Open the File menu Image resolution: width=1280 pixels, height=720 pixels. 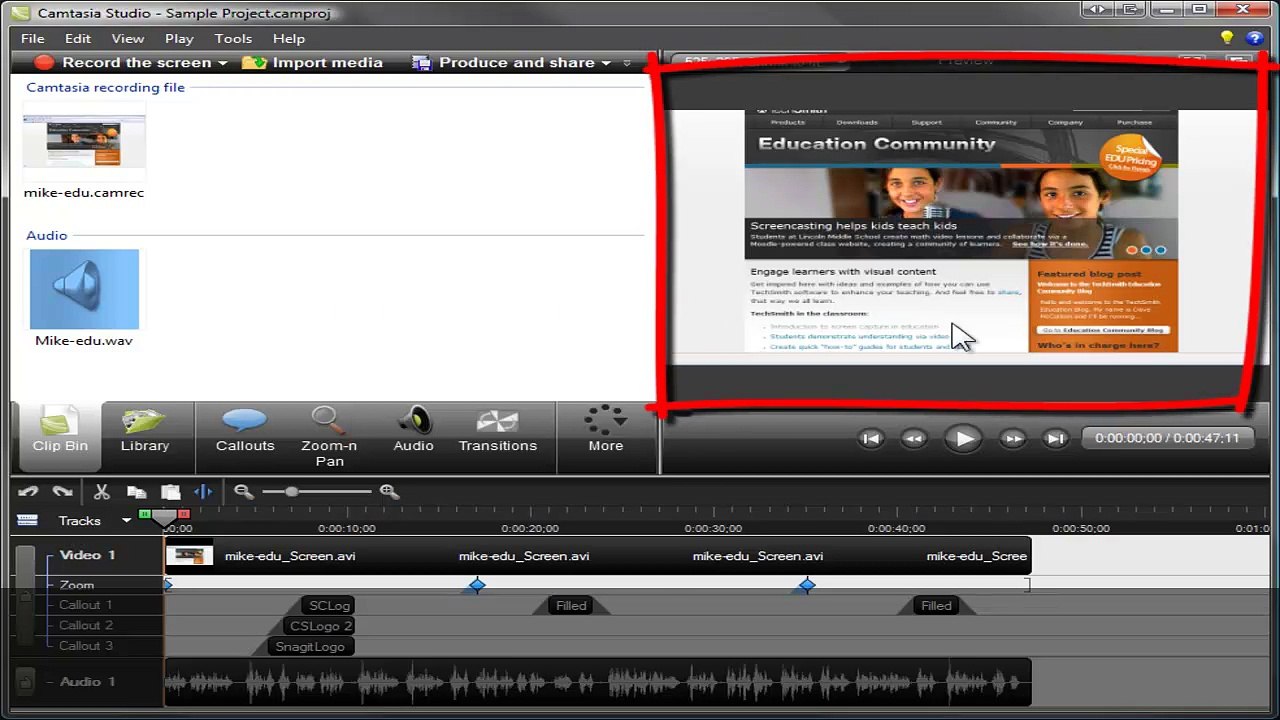coord(33,38)
